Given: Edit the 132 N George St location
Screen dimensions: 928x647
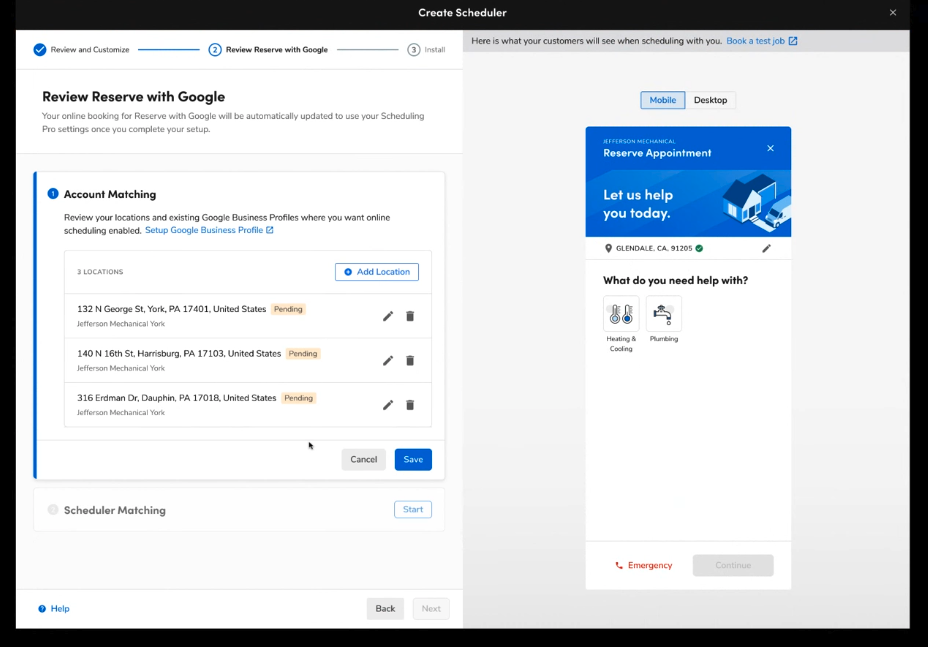Looking at the screenshot, I should (x=388, y=316).
